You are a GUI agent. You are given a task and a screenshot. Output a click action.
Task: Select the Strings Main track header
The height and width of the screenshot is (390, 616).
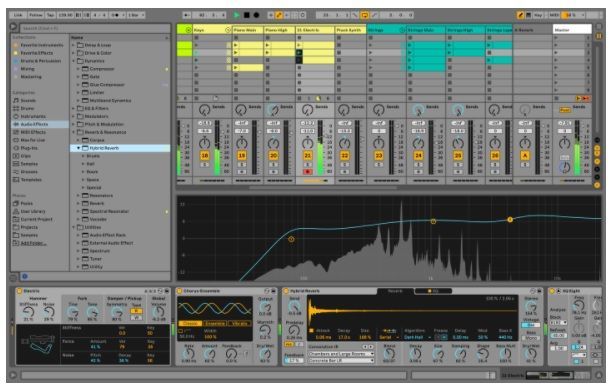426,30
